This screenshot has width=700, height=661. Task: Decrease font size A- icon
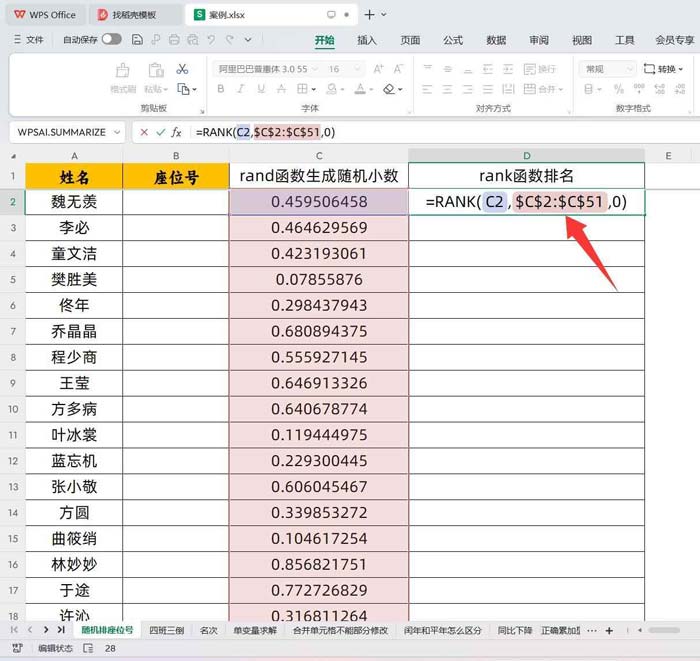point(398,69)
